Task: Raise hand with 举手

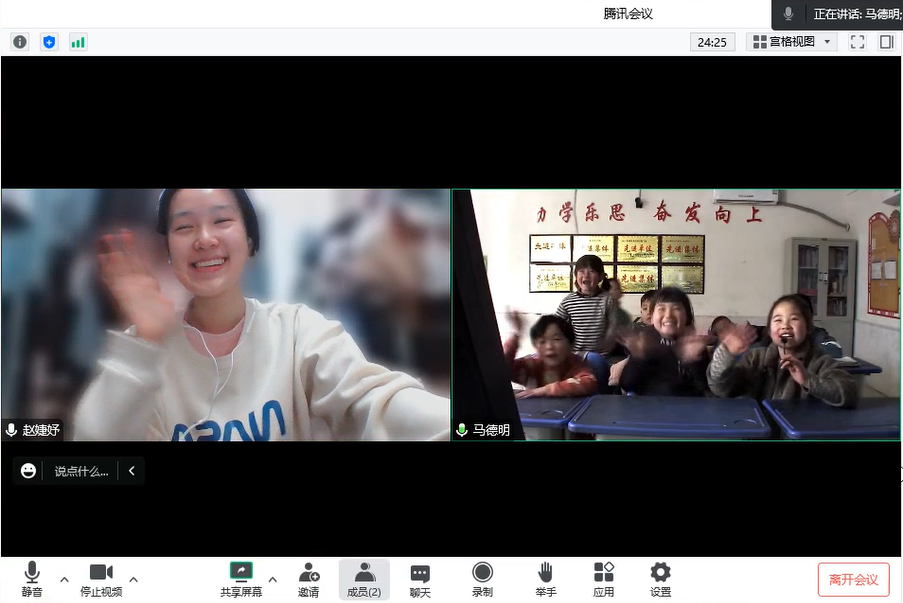Action: (x=545, y=579)
